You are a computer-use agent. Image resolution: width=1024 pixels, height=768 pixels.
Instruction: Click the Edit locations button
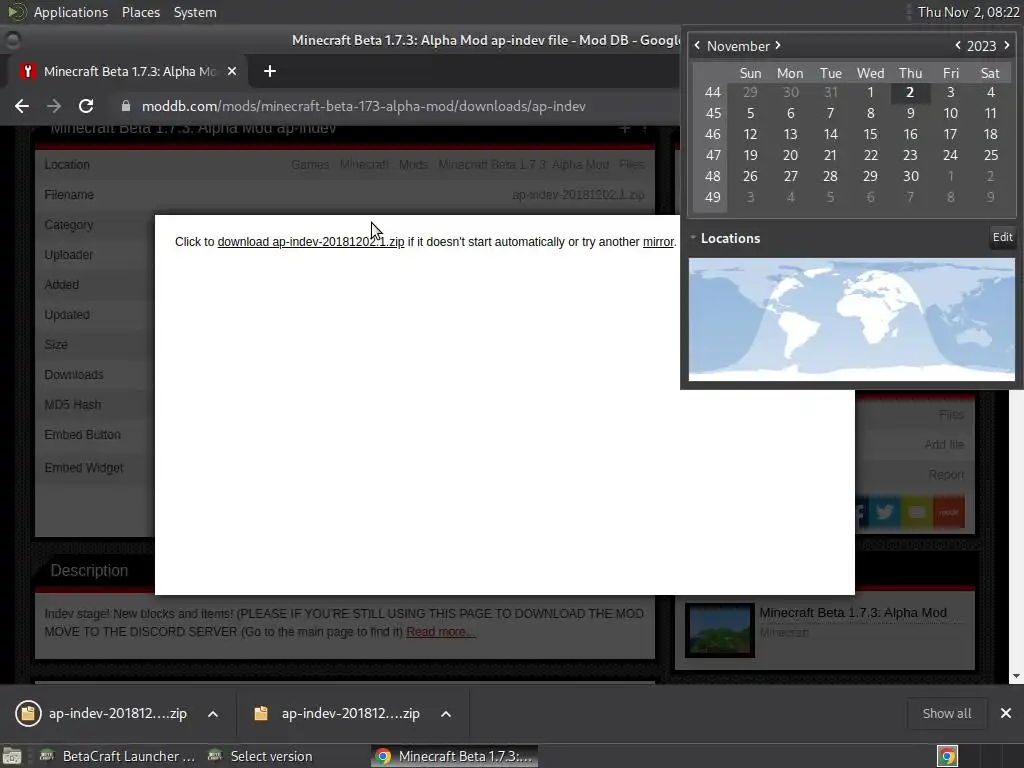1002,237
